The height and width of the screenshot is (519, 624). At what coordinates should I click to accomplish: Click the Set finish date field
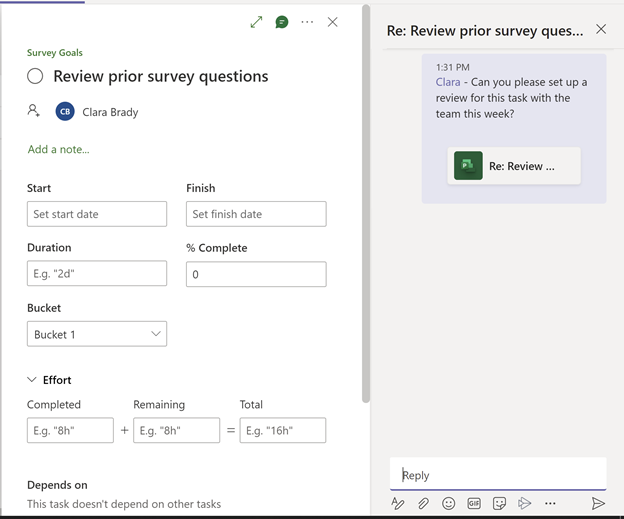(256, 214)
